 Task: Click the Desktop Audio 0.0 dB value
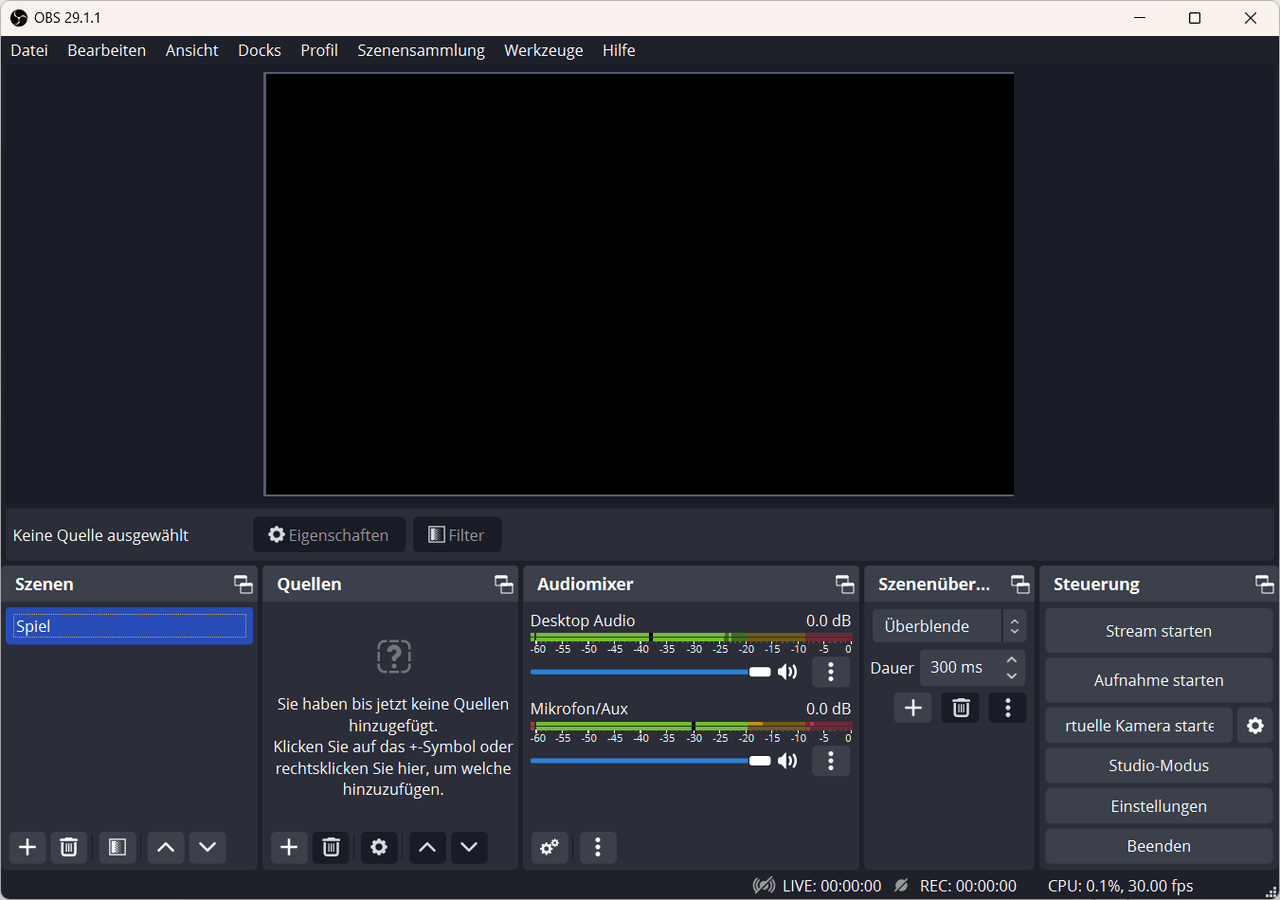pos(828,621)
